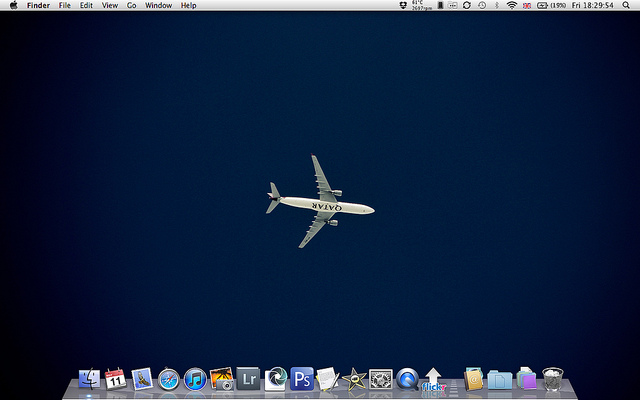The image size is (640, 400).
Task: Open Mail stamp icon in Dock
Action: pyautogui.click(x=142, y=379)
